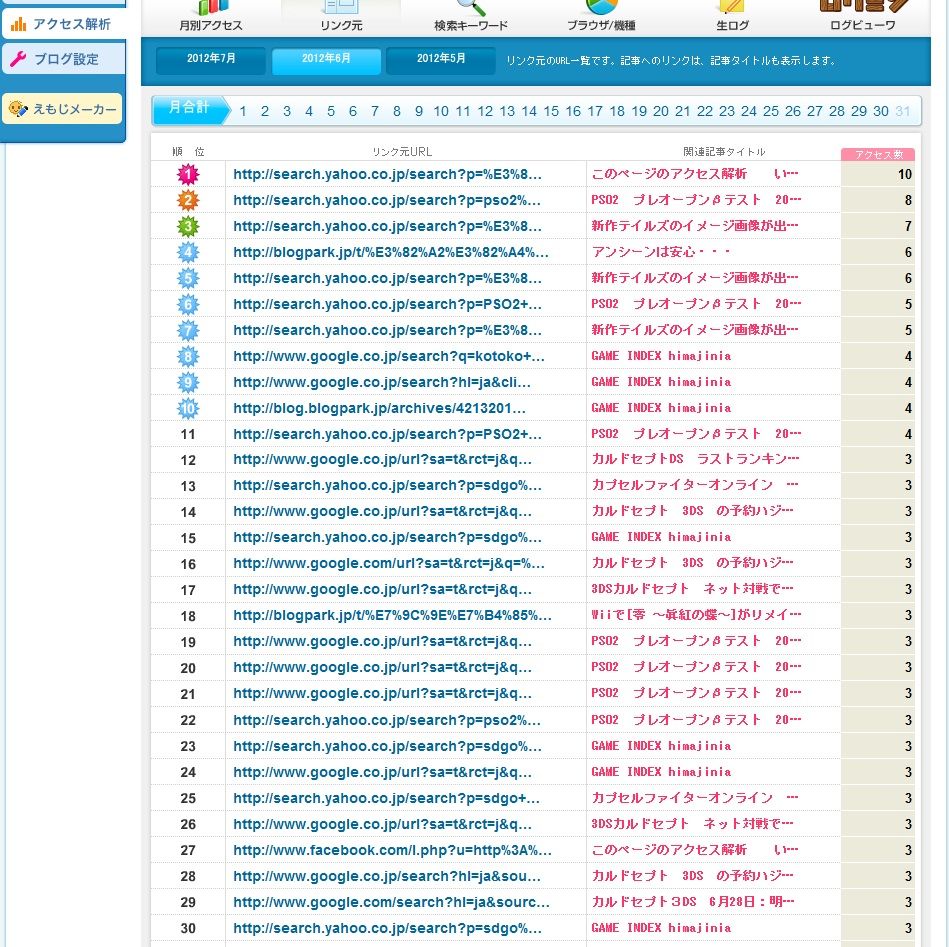Click the アクセス数 column header
Image resolution: width=949 pixels, height=947 pixels.
pos(878,154)
